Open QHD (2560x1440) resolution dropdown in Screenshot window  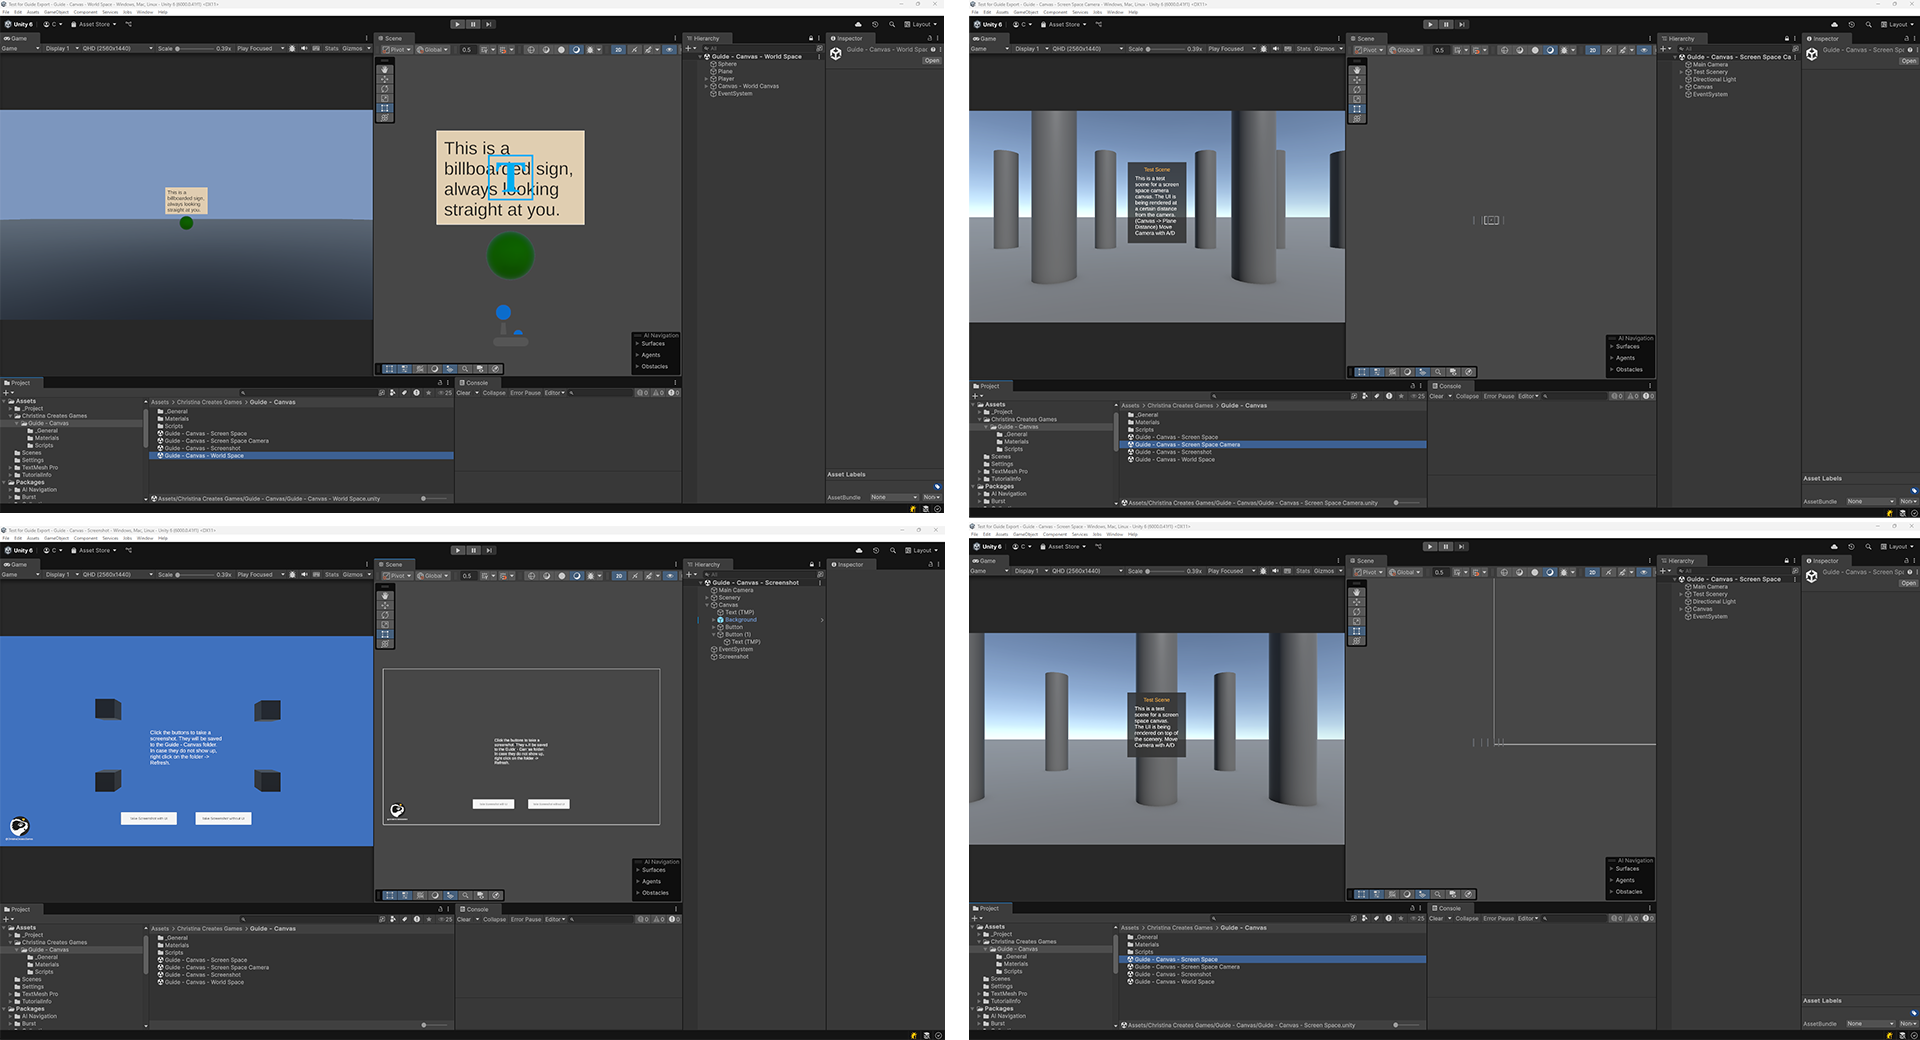[x=117, y=574]
